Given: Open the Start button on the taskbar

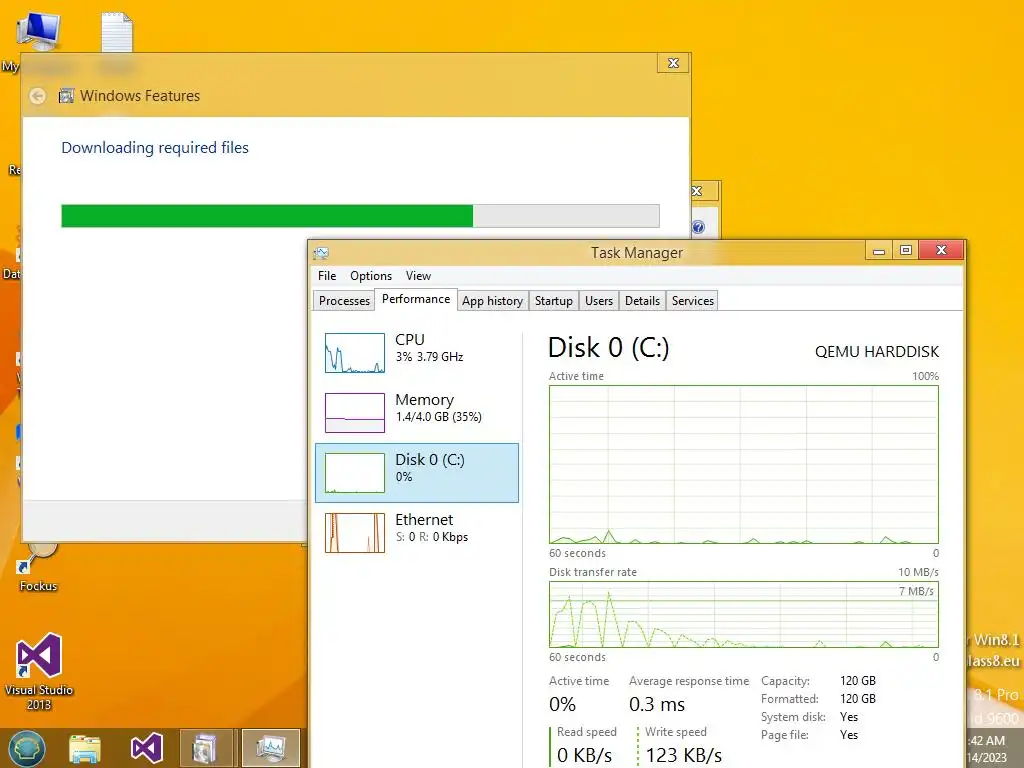Looking at the screenshot, I should click(x=26, y=748).
